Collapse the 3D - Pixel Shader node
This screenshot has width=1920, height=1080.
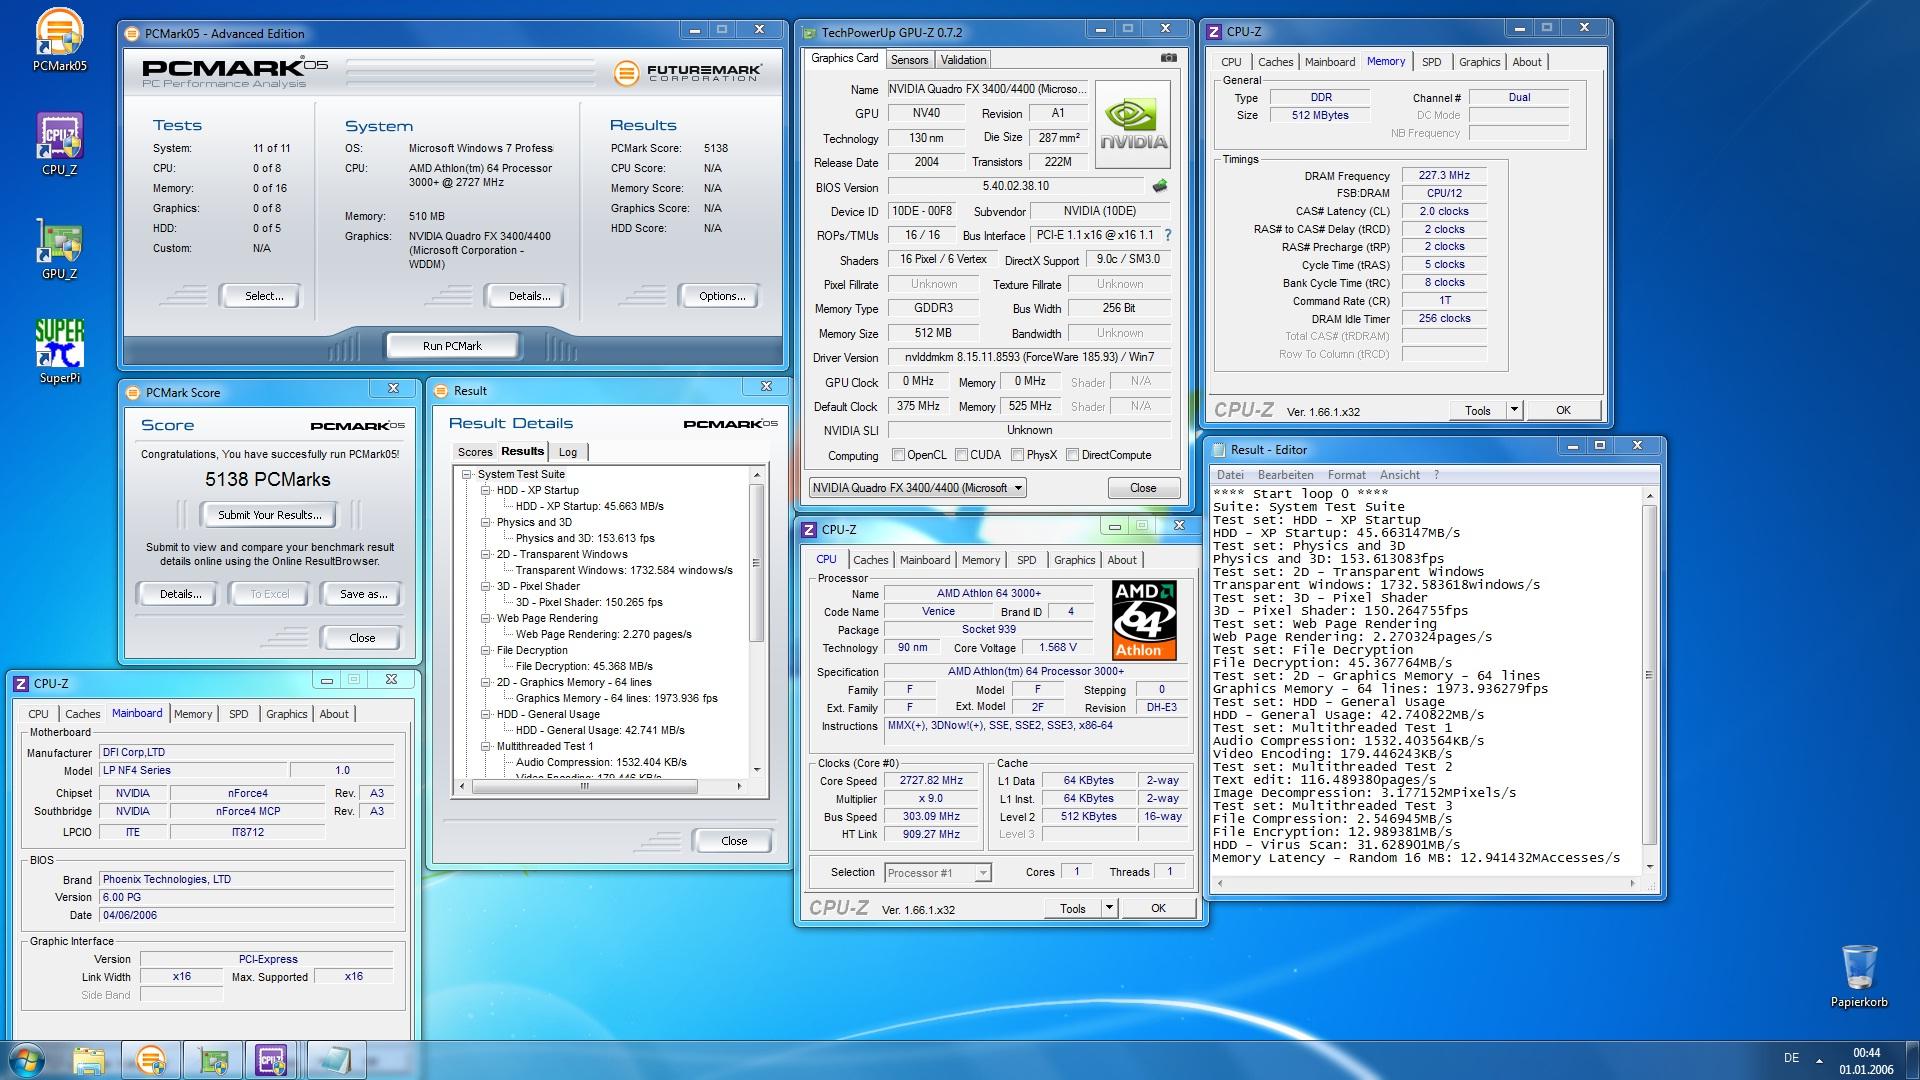tap(486, 587)
